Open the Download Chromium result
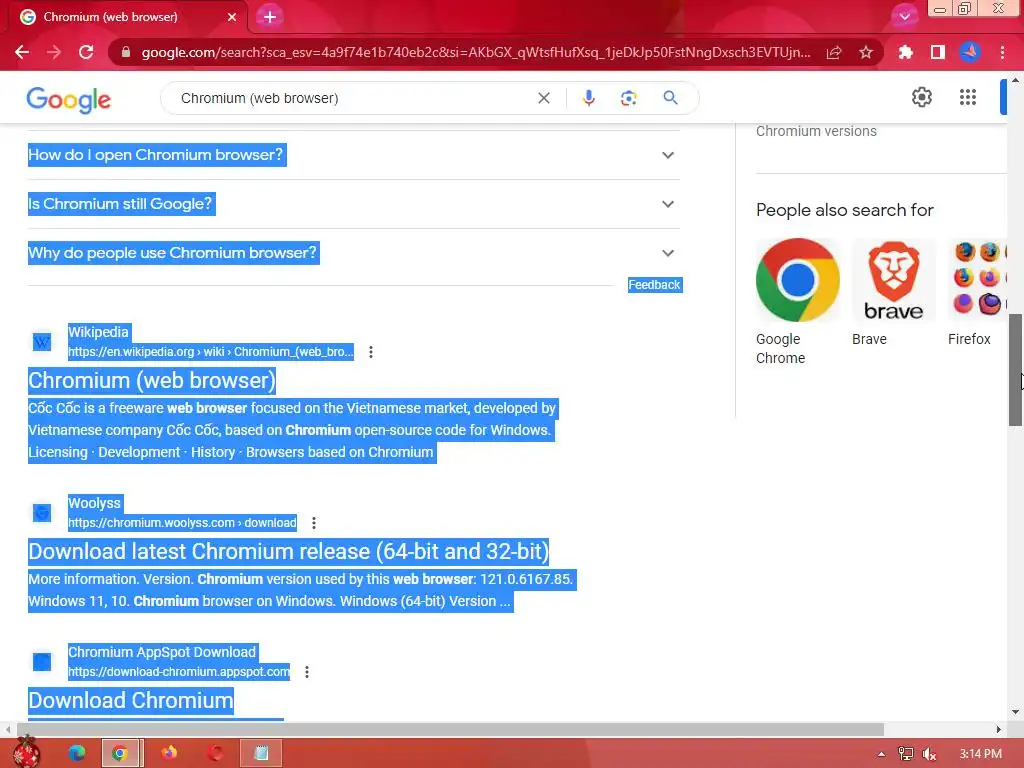Screen dimensions: 1024x768 131,700
